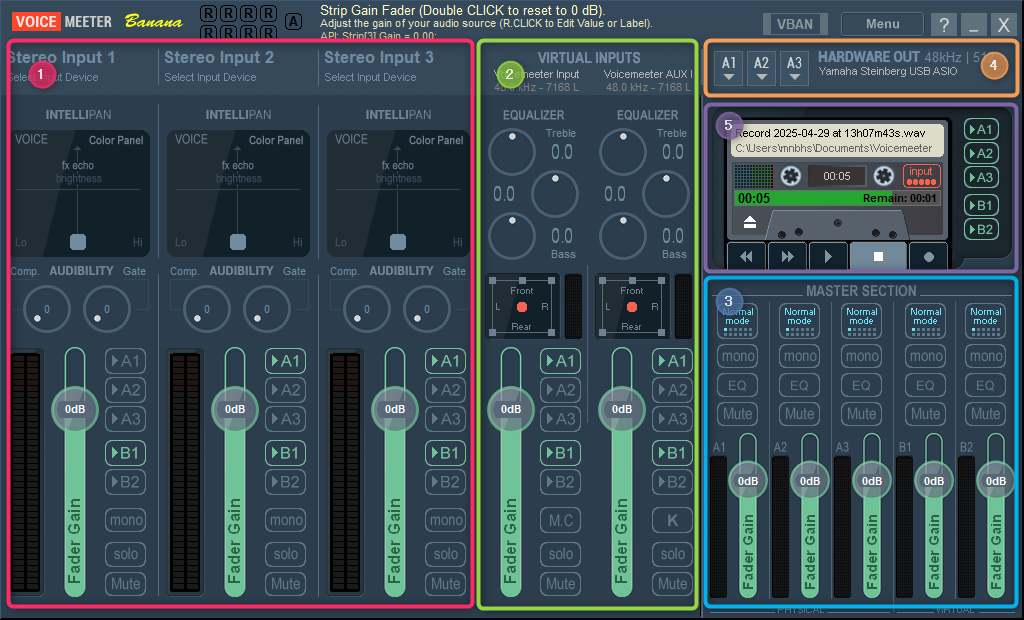Mute the Stereo Input 1 strip
The image size is (1024, 620).
125,583
